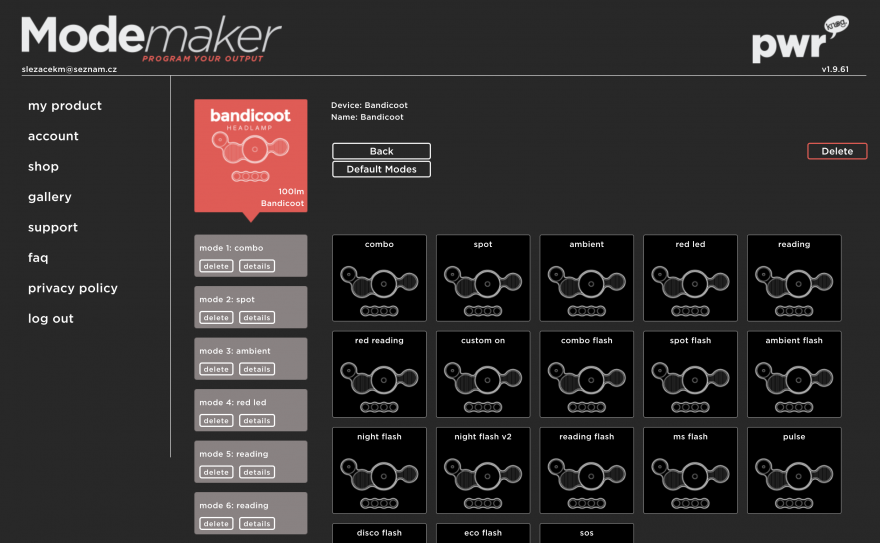Screen dimensions: 880x543
Task: Select the custom on mode tile
Action: coord(483,374)
